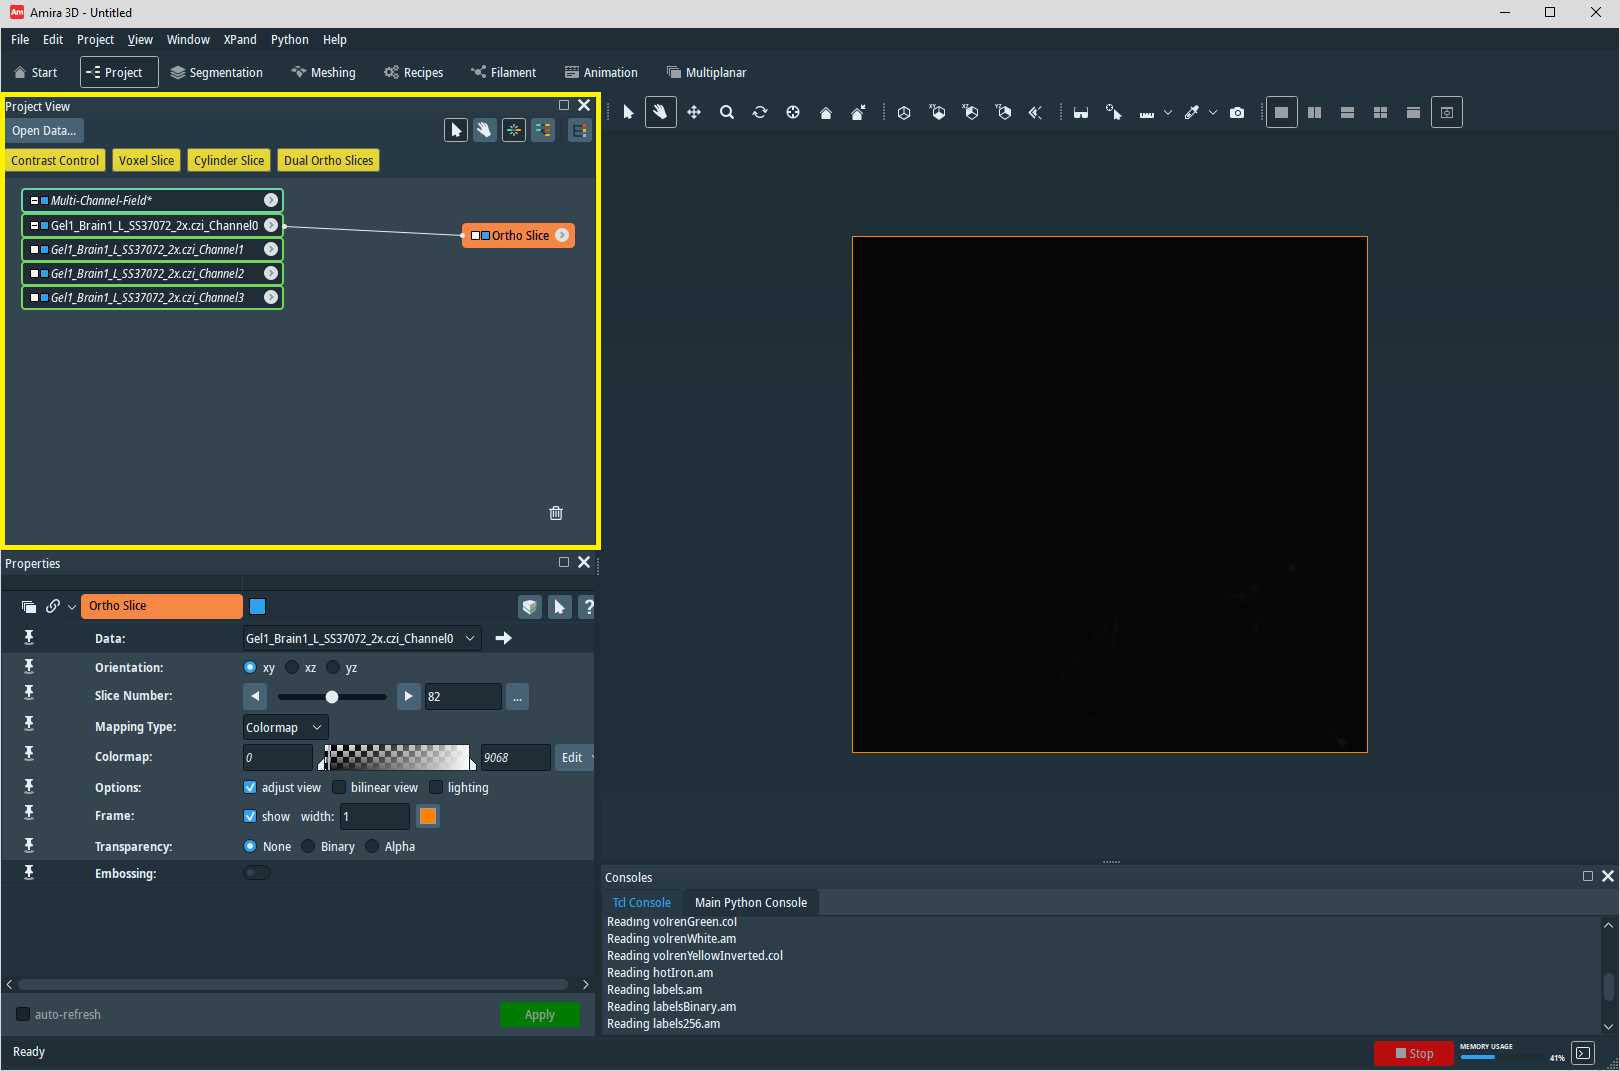Select the Trackball hand tool in viewer toolbar
The image size is (1620, 1071).
660,113
